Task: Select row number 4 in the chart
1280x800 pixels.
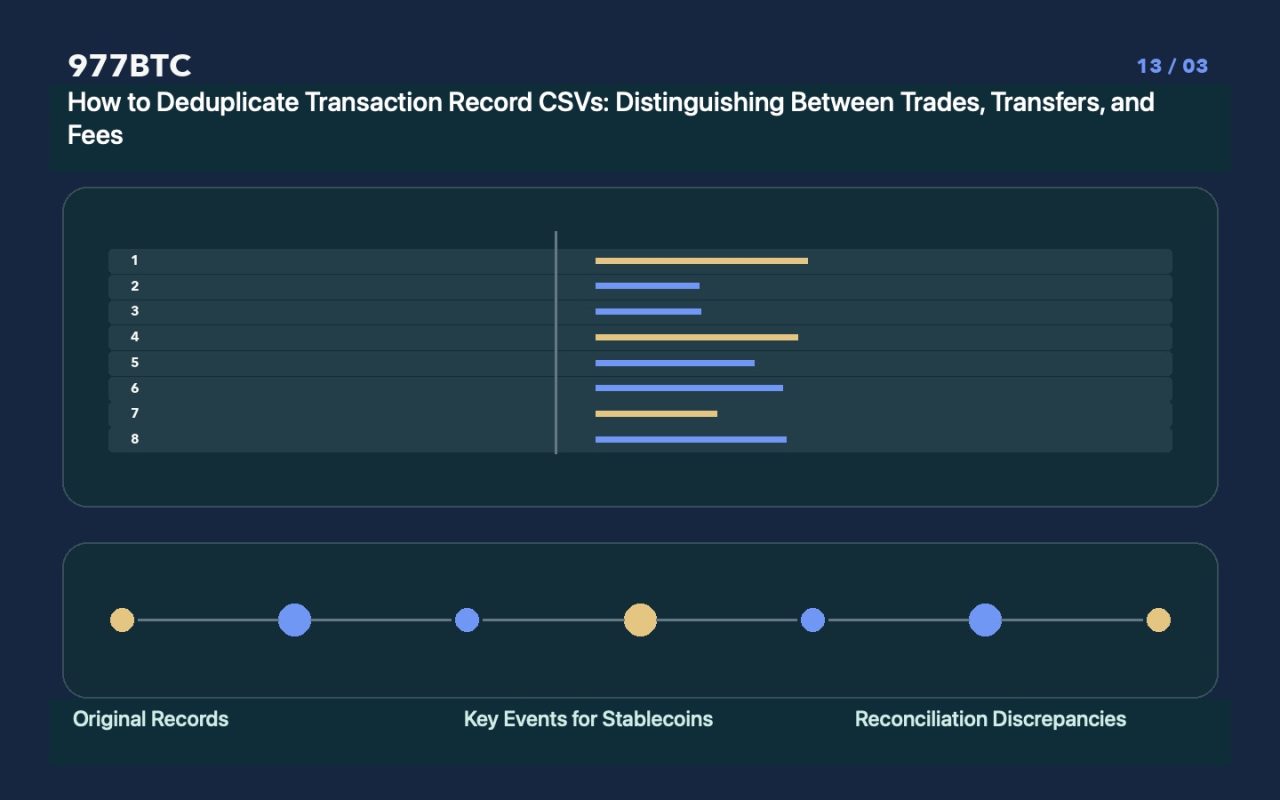Action: click(x=640, y=337)
